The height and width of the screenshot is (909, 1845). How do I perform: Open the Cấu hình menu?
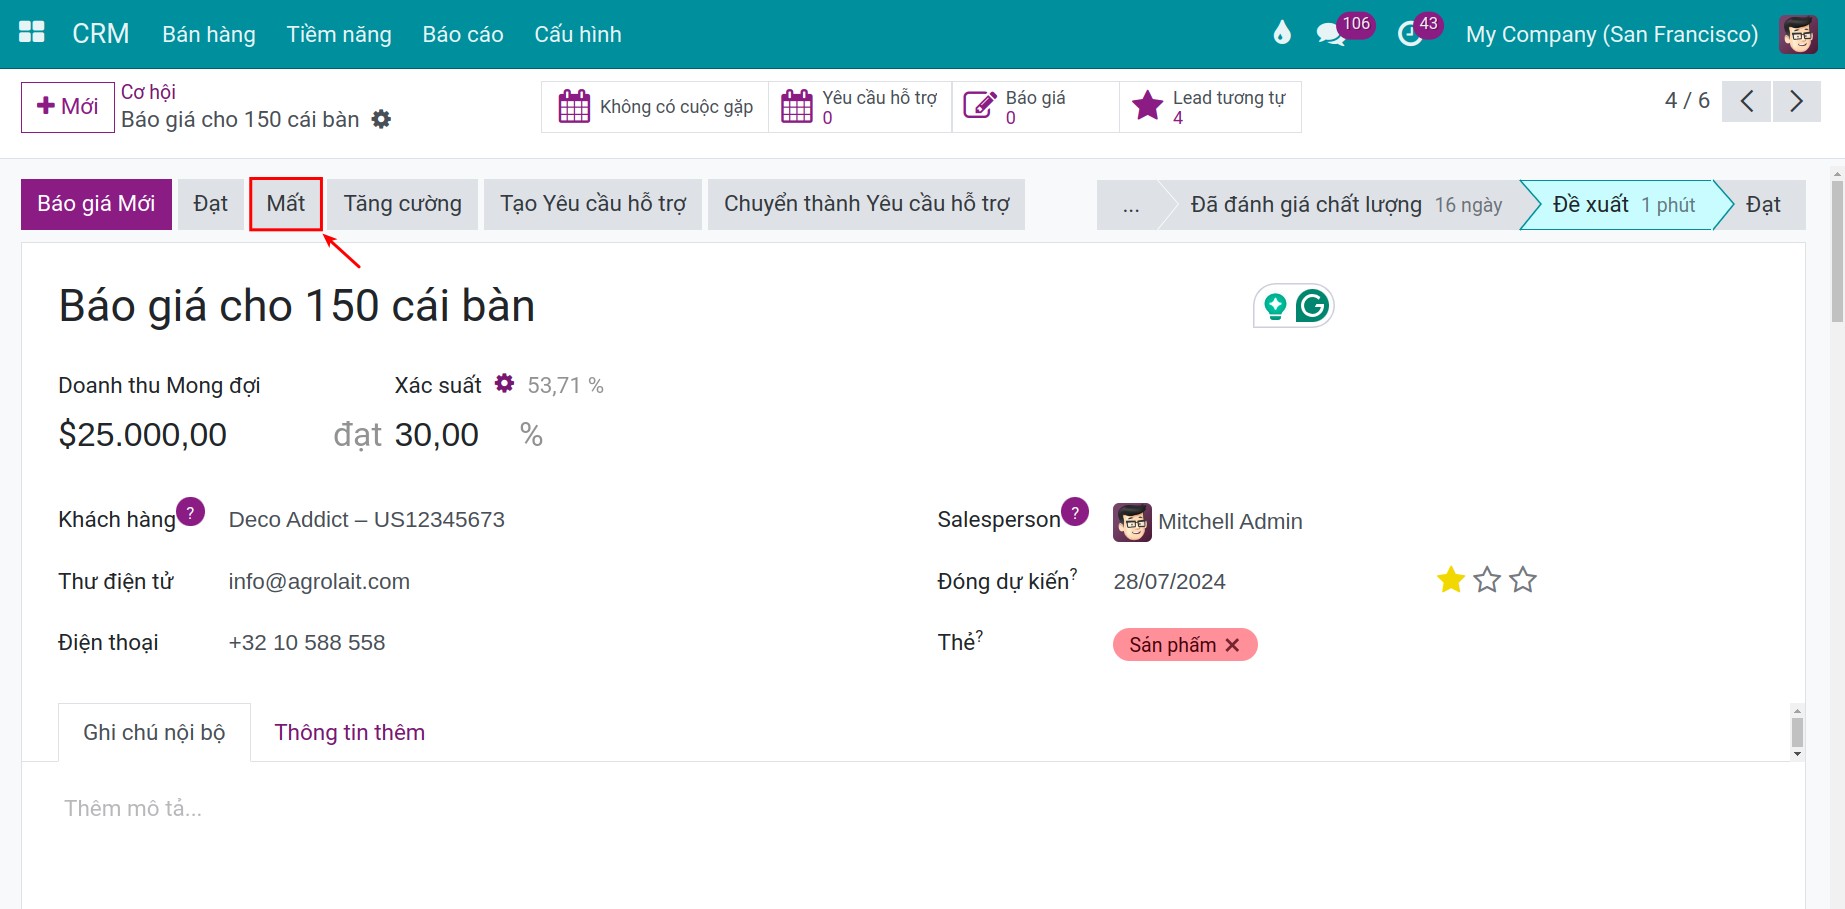(x=578, y=34)
